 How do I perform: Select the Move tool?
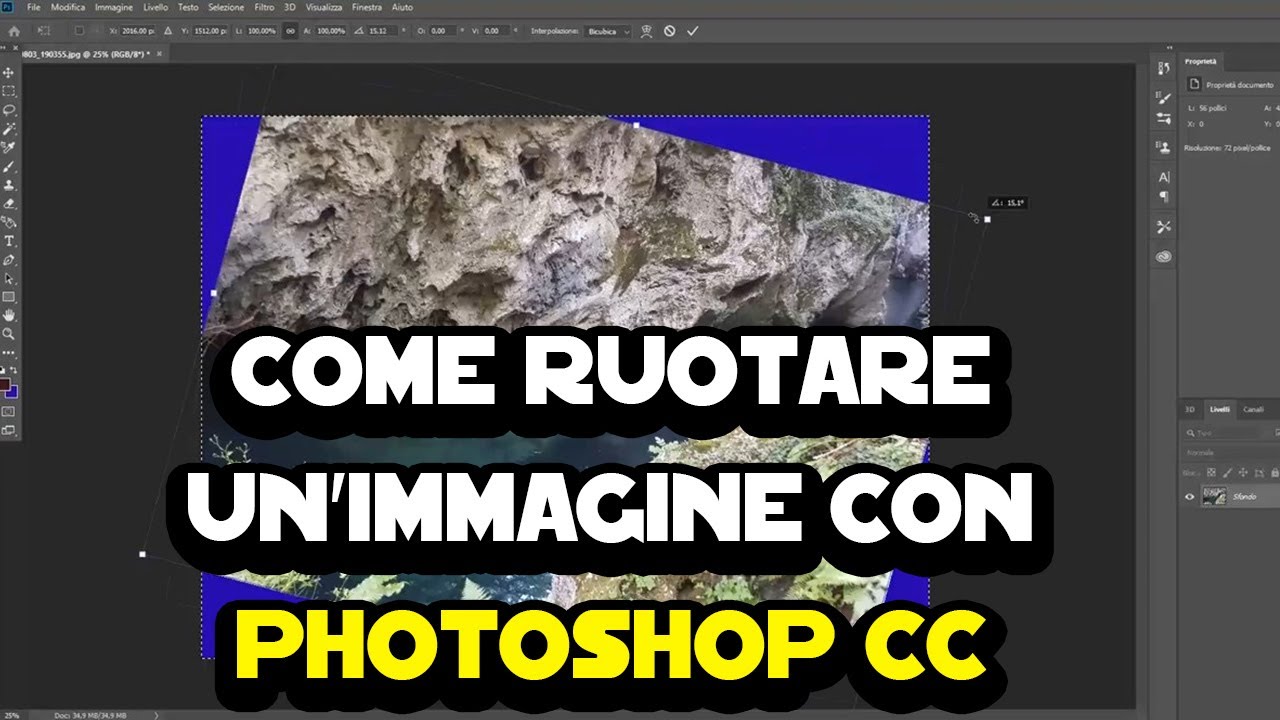pos(8,71)
